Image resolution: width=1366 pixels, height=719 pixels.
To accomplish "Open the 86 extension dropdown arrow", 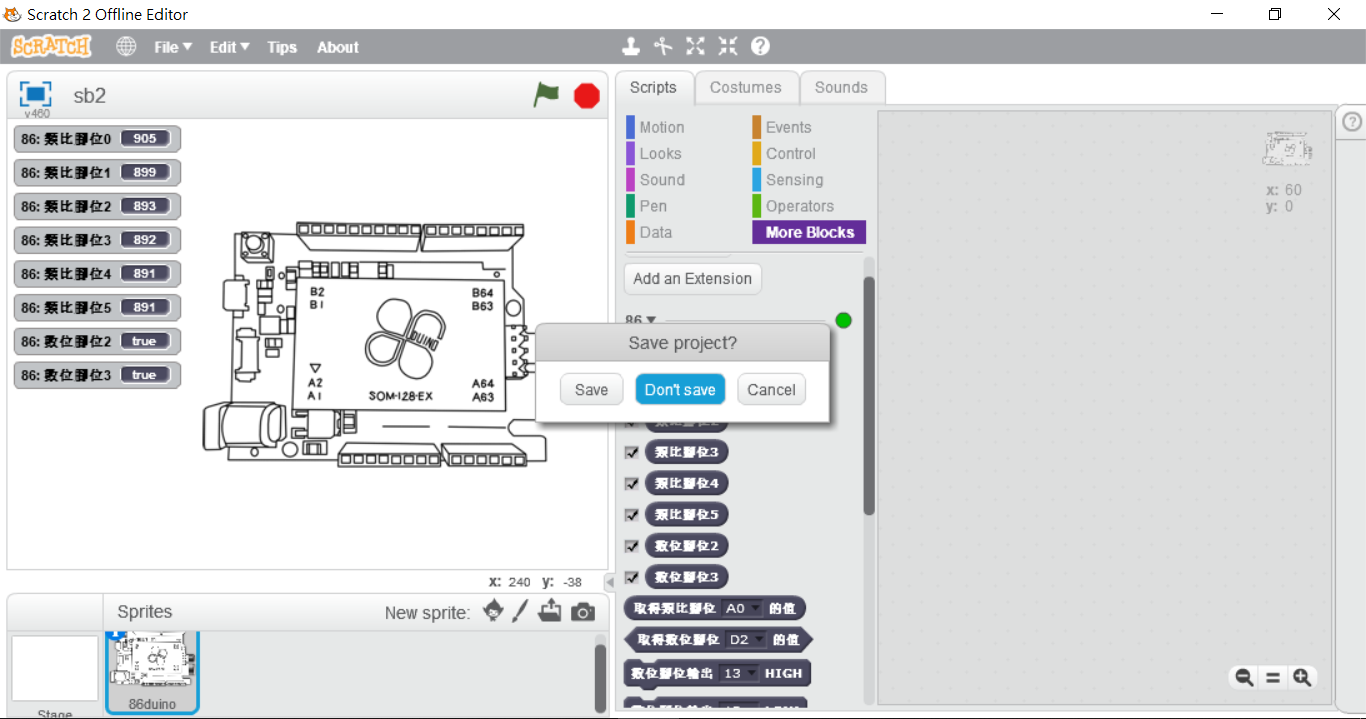I will (x=651, y=320).
